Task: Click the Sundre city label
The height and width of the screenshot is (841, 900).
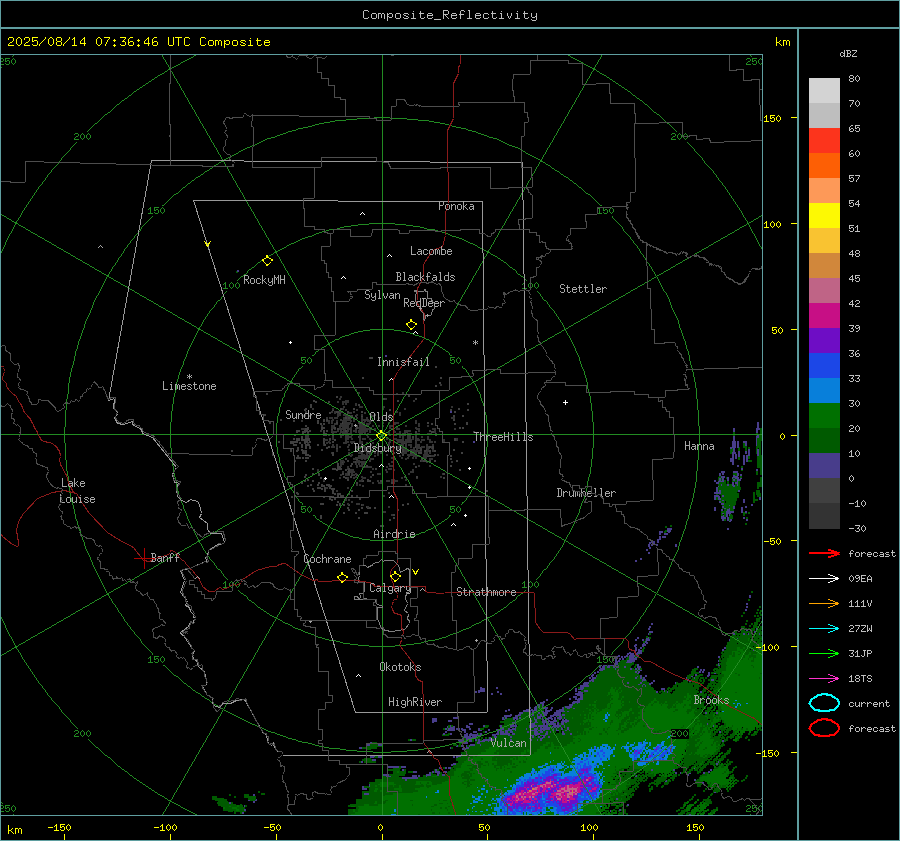Action: tap(303, 414)
